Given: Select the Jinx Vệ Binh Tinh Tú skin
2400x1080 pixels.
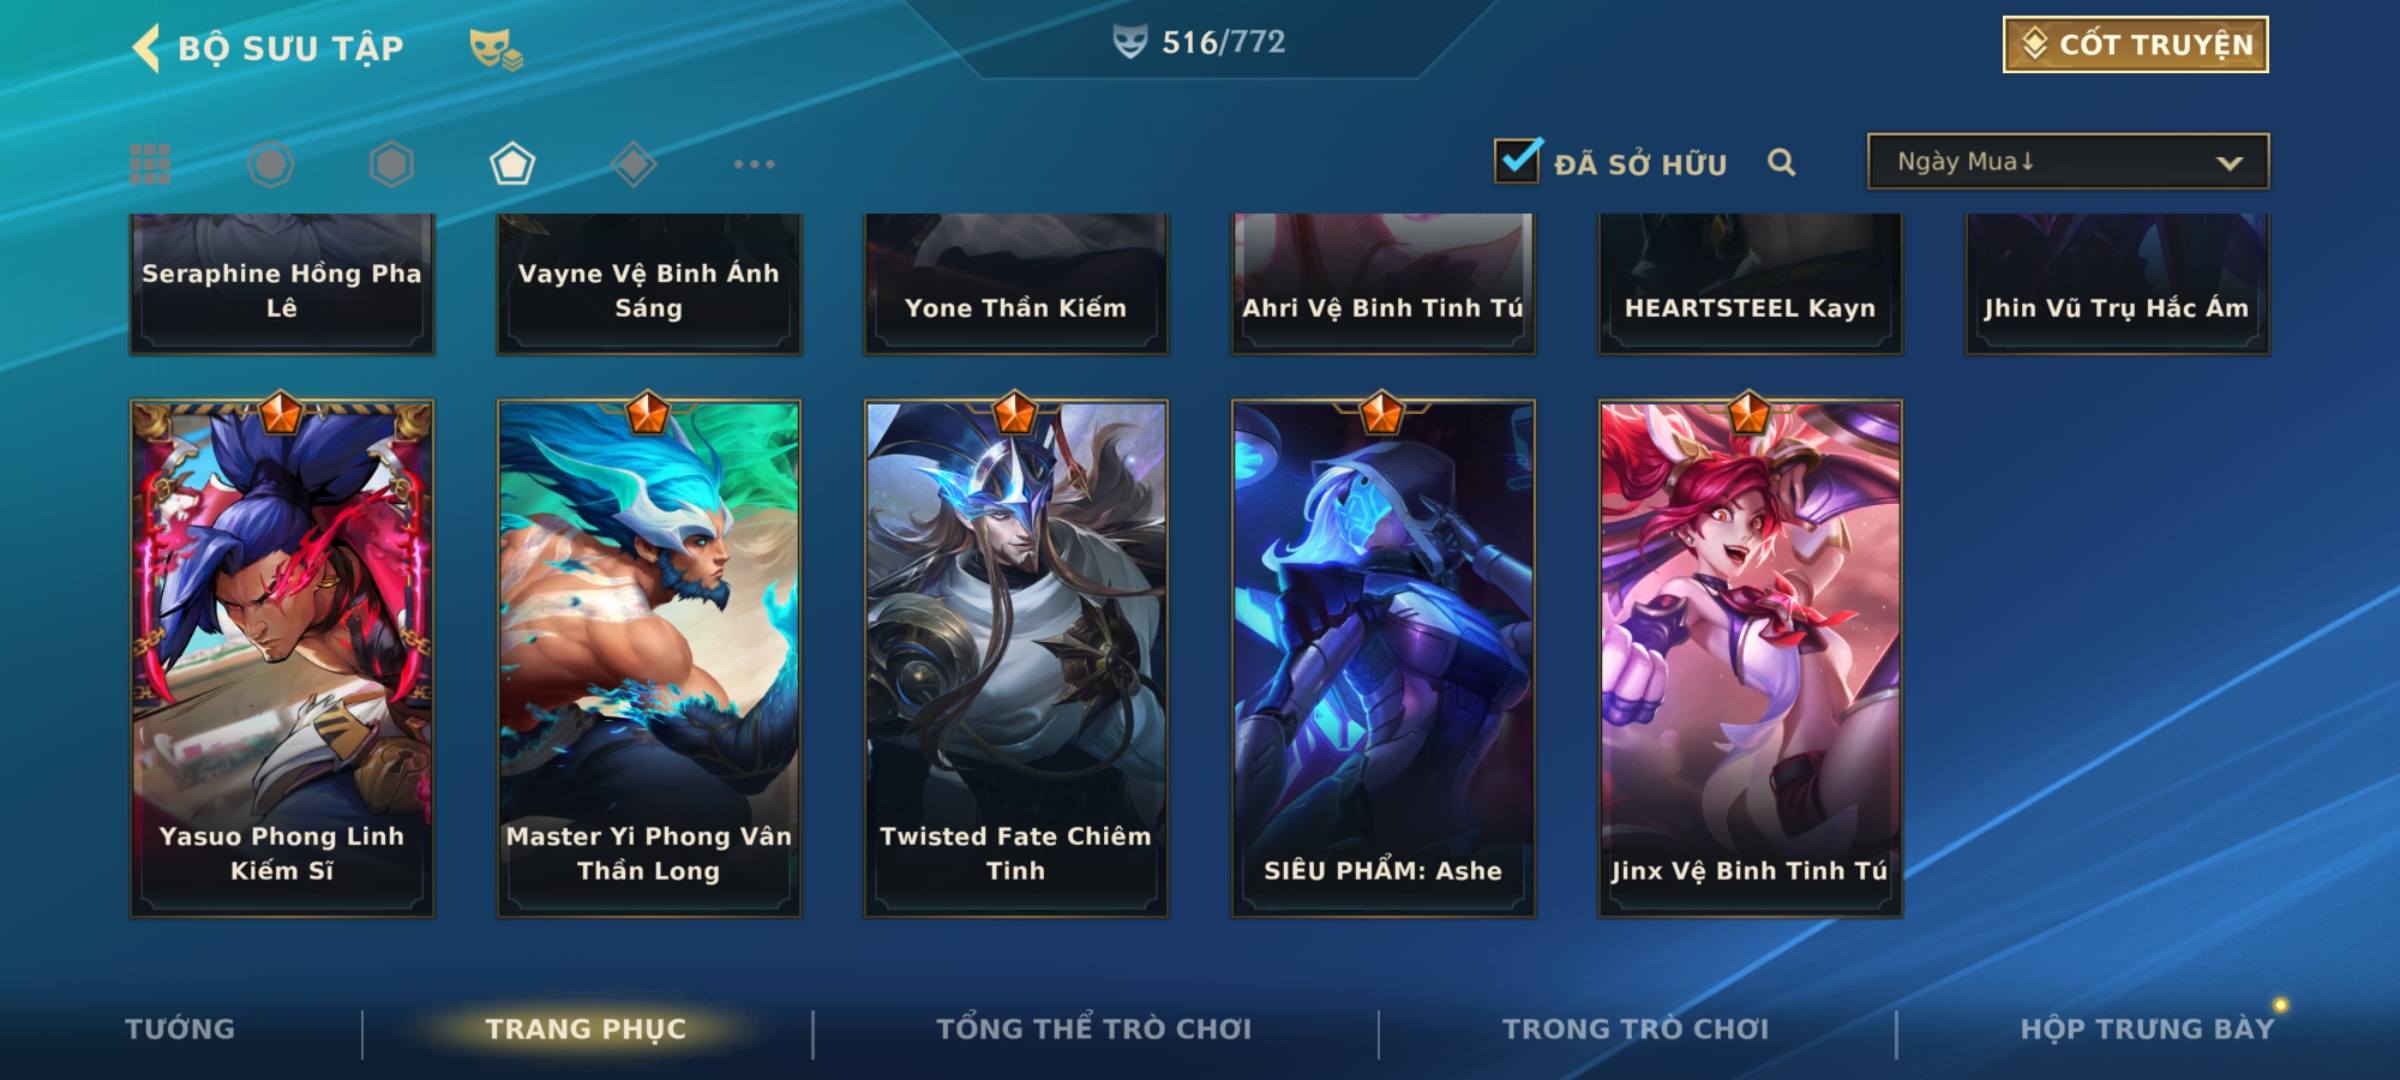Looking at the screenshot, I should pyautogui.click(x=1750, y=657).
